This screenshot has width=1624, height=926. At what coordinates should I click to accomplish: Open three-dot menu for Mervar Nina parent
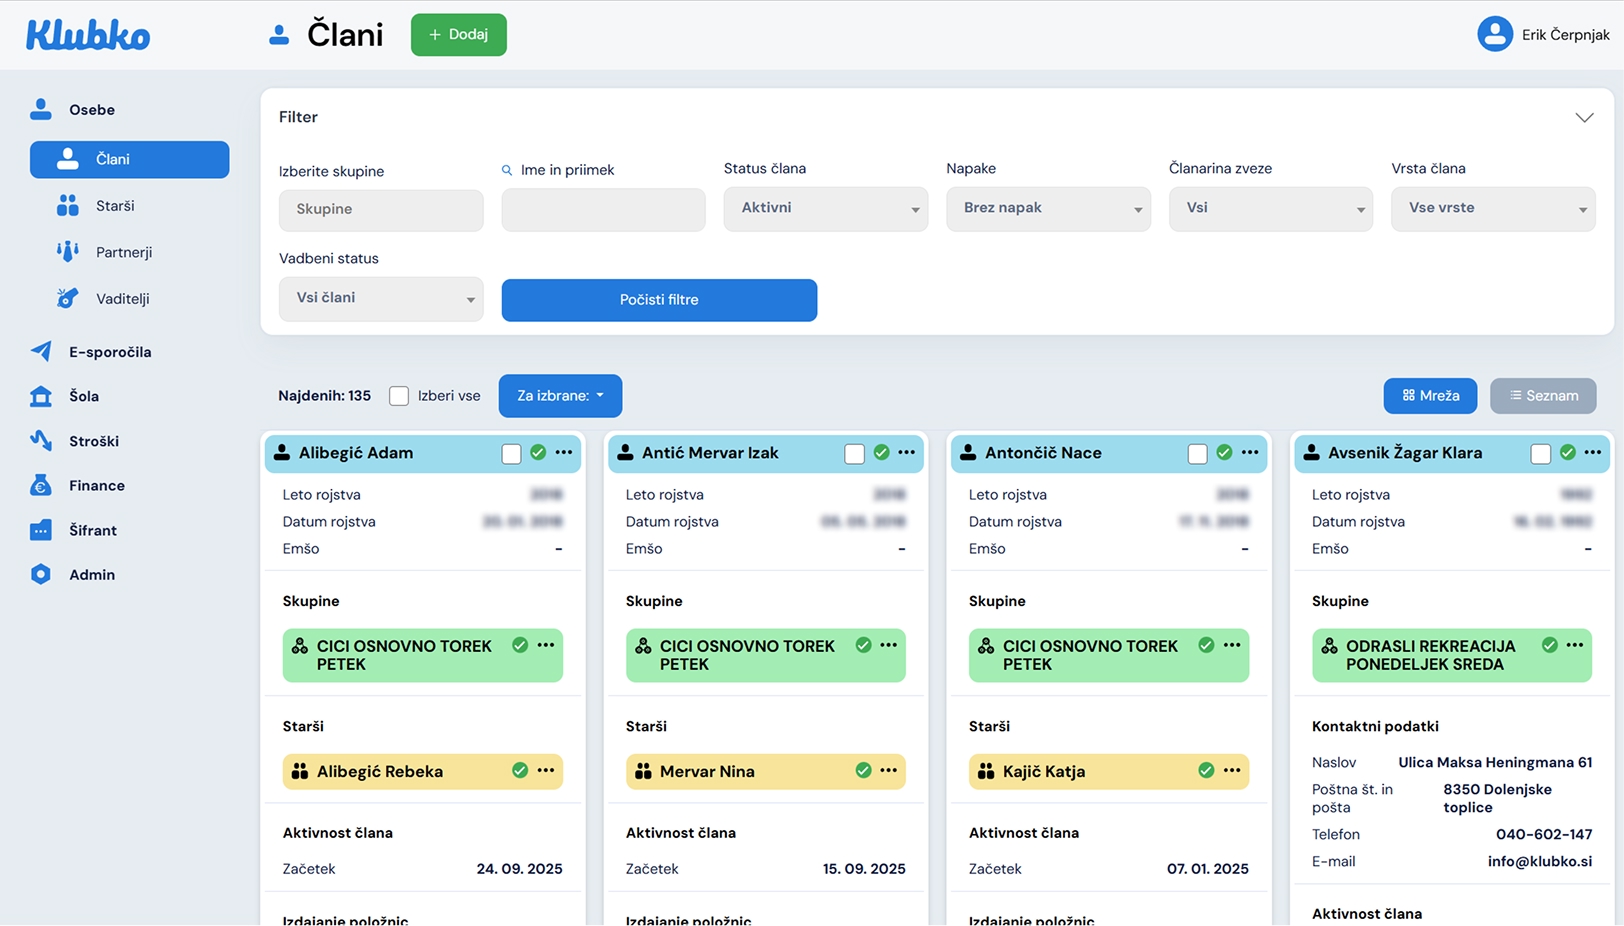tap(888, 771)
